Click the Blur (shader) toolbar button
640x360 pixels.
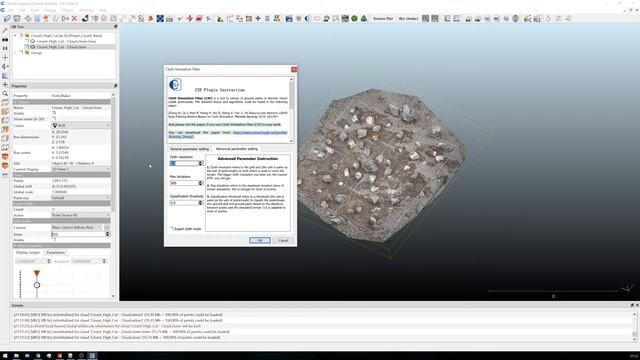[408, 19]
